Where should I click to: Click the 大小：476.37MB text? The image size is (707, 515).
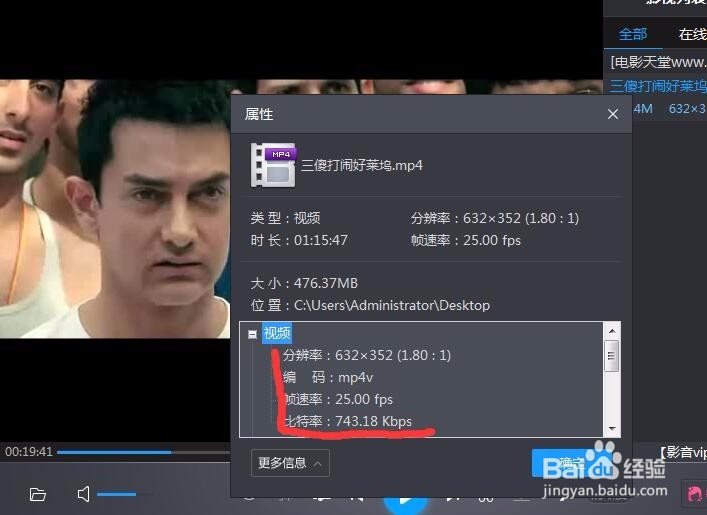tap(304, 283)
